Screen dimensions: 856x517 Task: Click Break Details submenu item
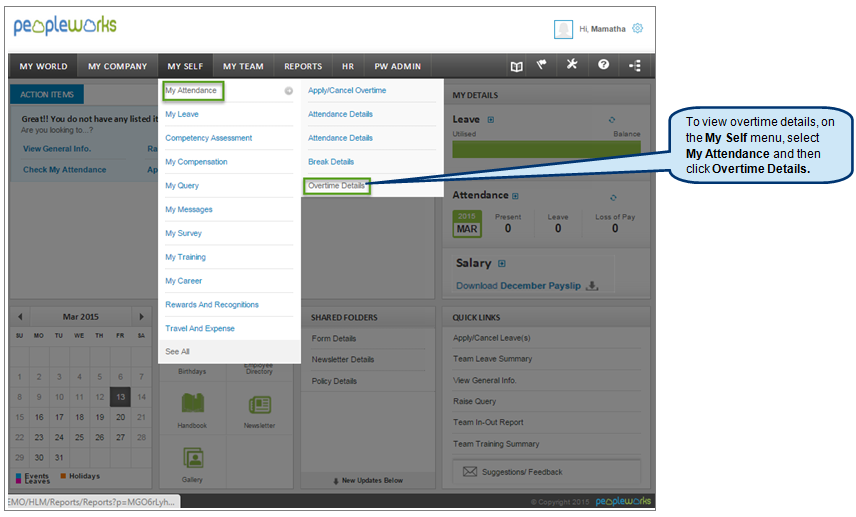(331, 162)
